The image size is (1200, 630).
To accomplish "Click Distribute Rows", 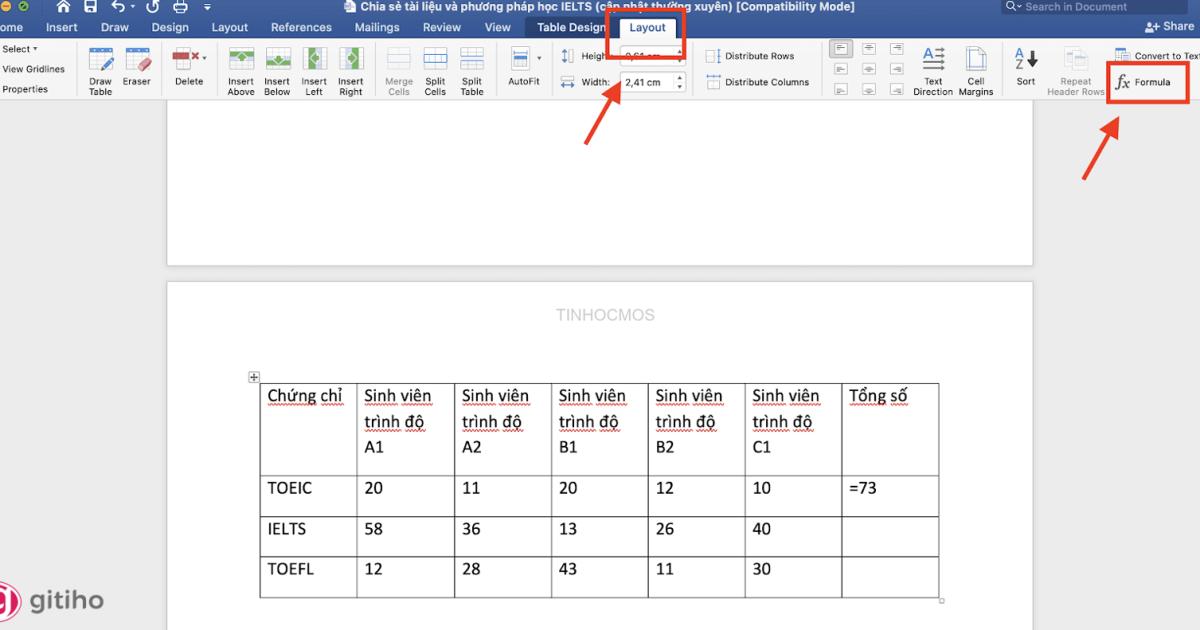I will point(750,56).
